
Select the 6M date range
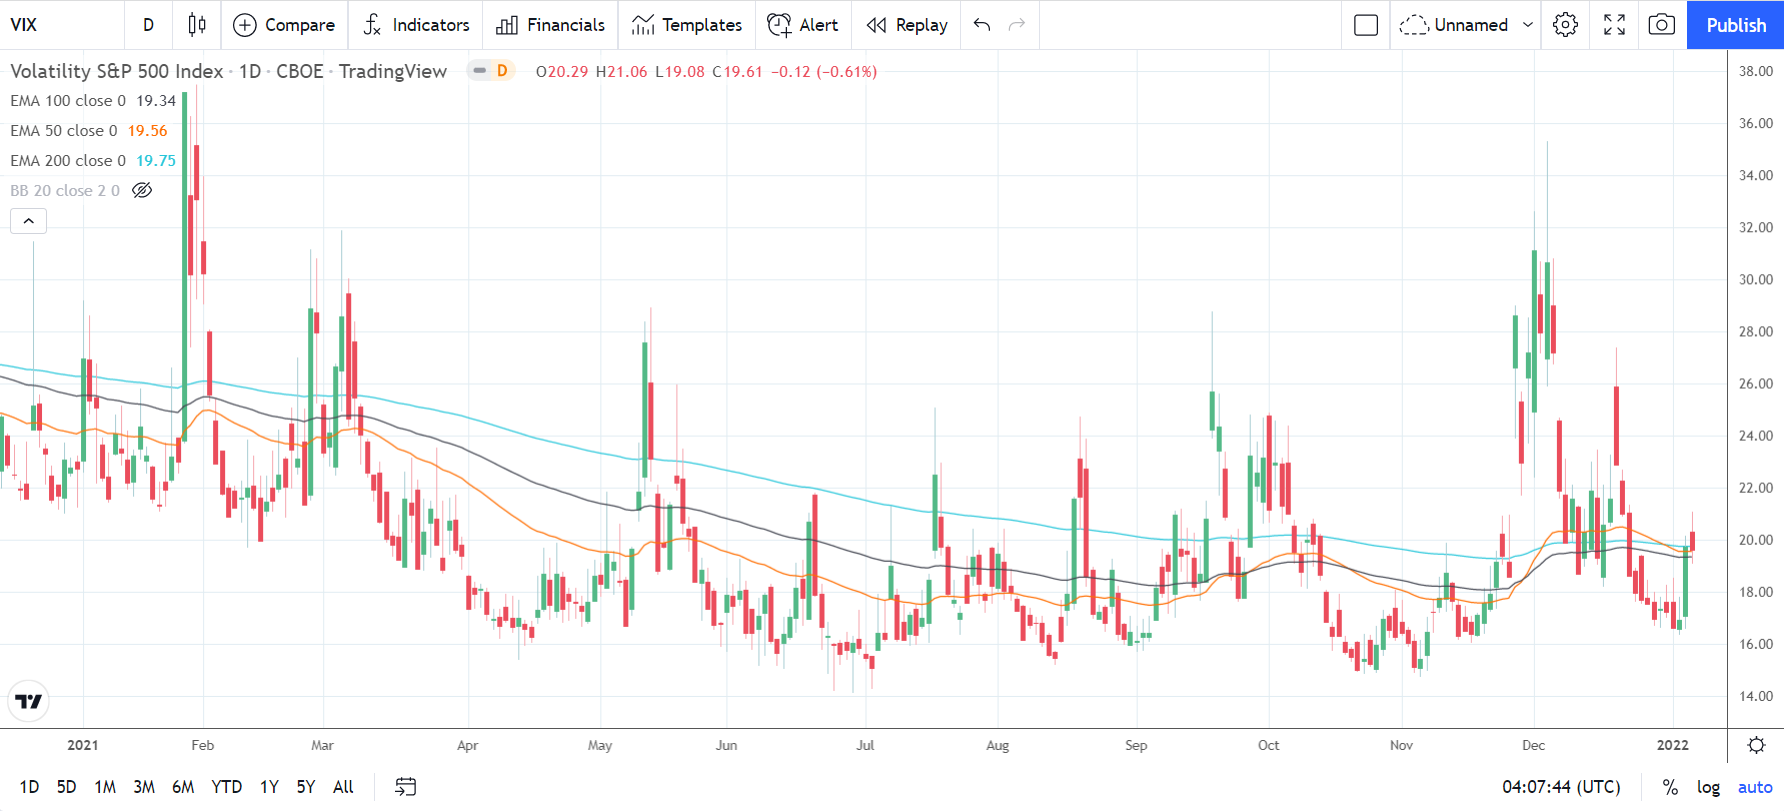point(183,787)
